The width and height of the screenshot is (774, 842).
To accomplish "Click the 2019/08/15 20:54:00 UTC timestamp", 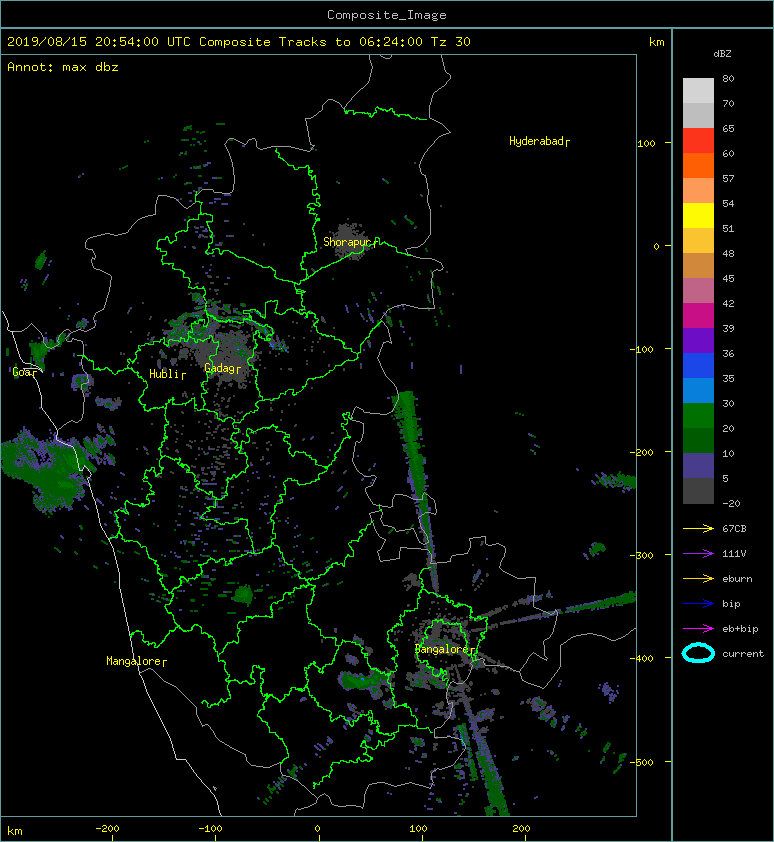I will point(99,42).
